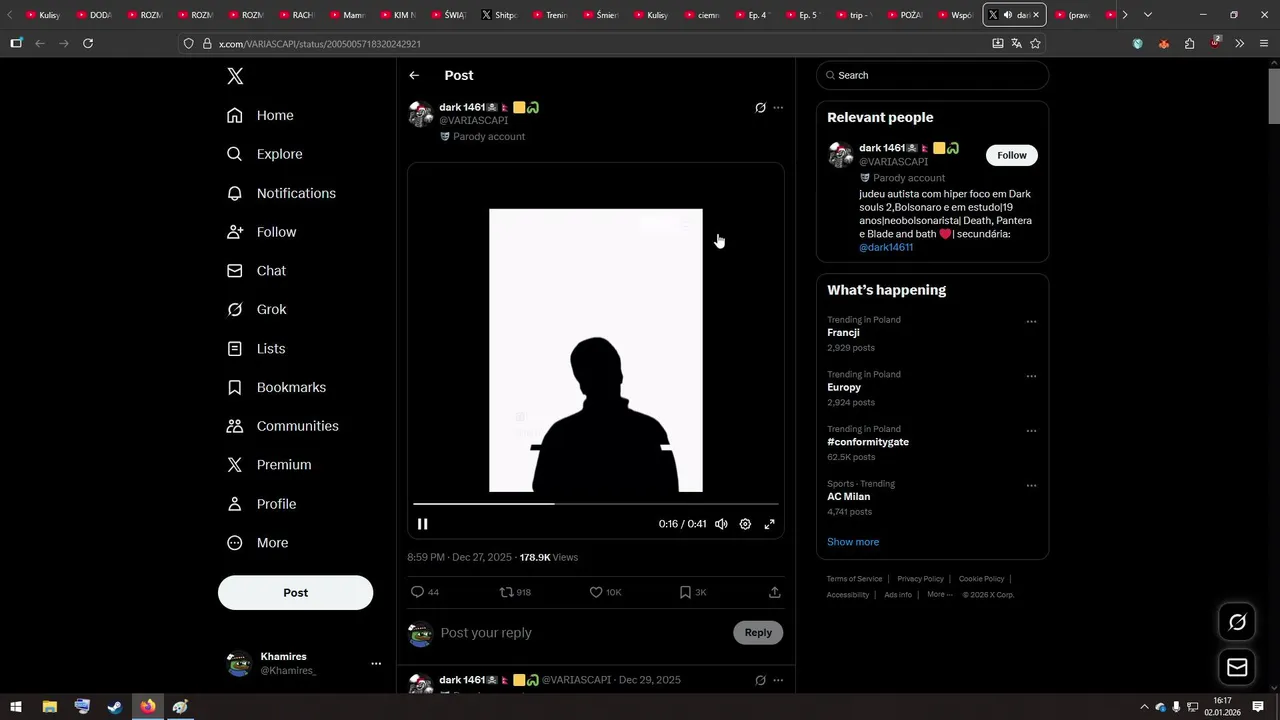Open the floating messages envelope button
The height and width of the screenshot is (720, 1280).
coord(1237,667)
